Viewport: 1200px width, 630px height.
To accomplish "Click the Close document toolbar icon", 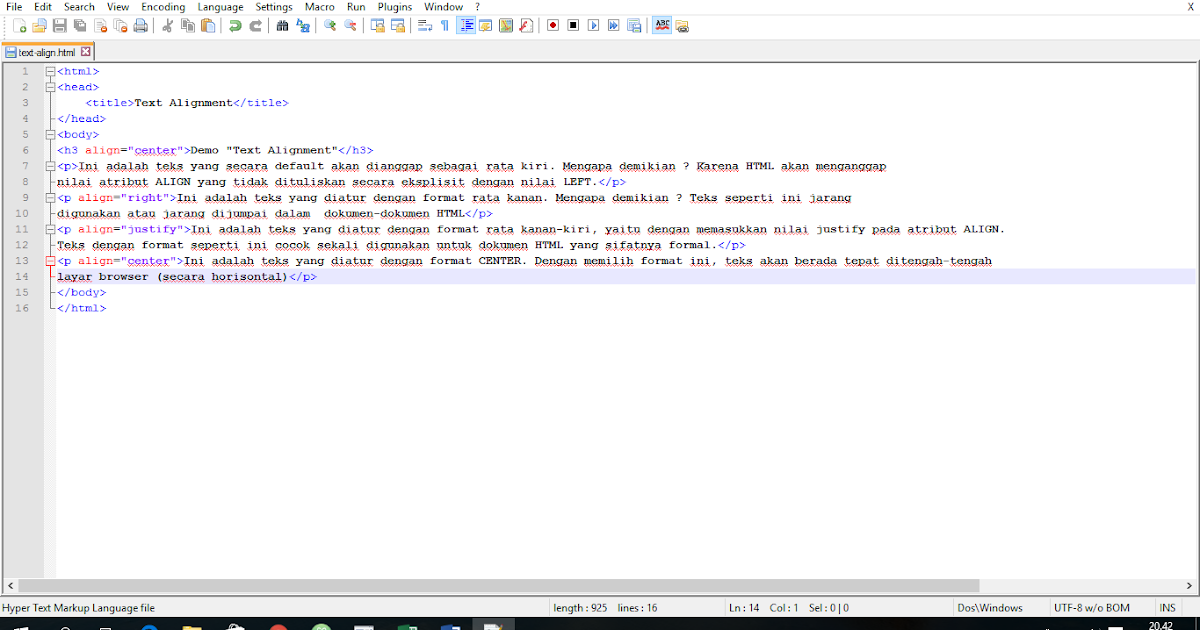I will (x=100, y=25).
